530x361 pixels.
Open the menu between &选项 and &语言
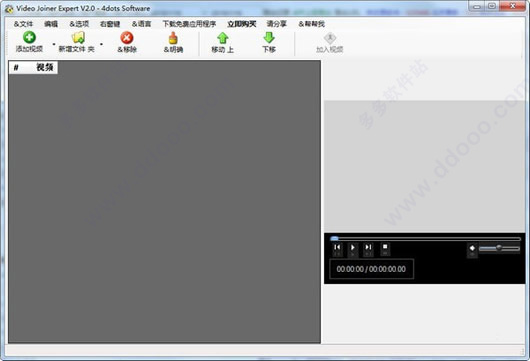(x=110, y=24)
